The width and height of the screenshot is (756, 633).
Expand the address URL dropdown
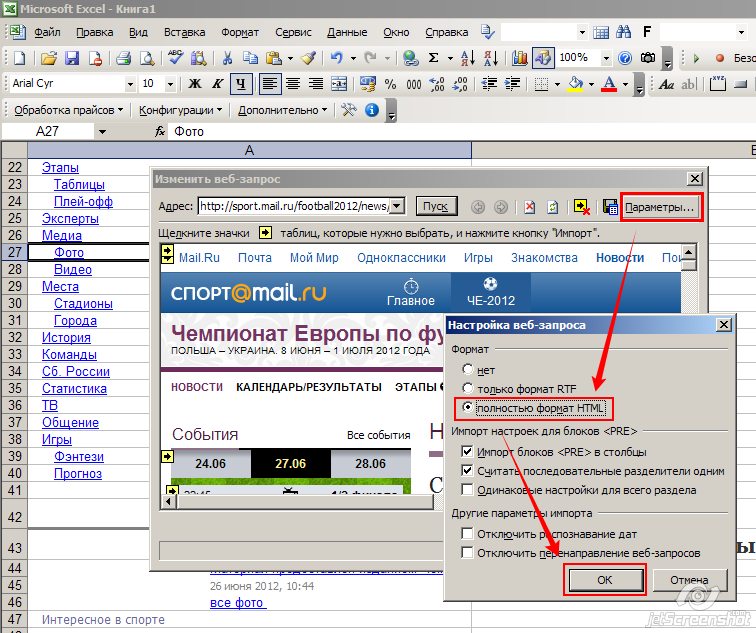397,206
